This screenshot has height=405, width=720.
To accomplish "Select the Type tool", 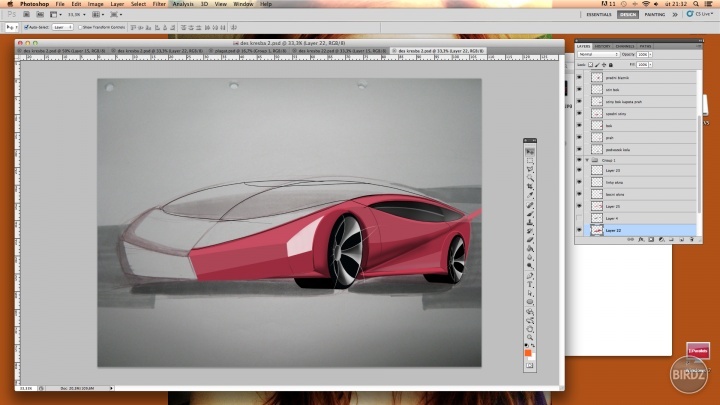I will (x=530, y=285).
